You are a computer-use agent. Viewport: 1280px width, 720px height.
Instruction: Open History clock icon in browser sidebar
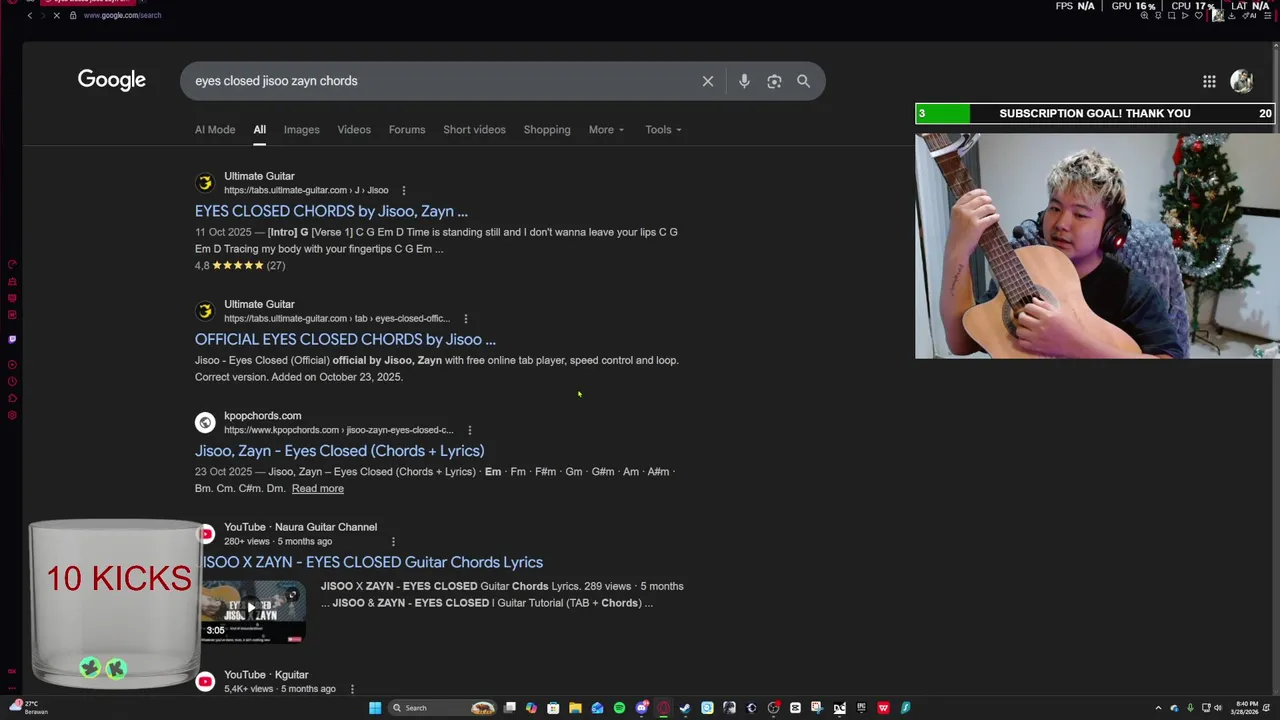pos(12,381)
